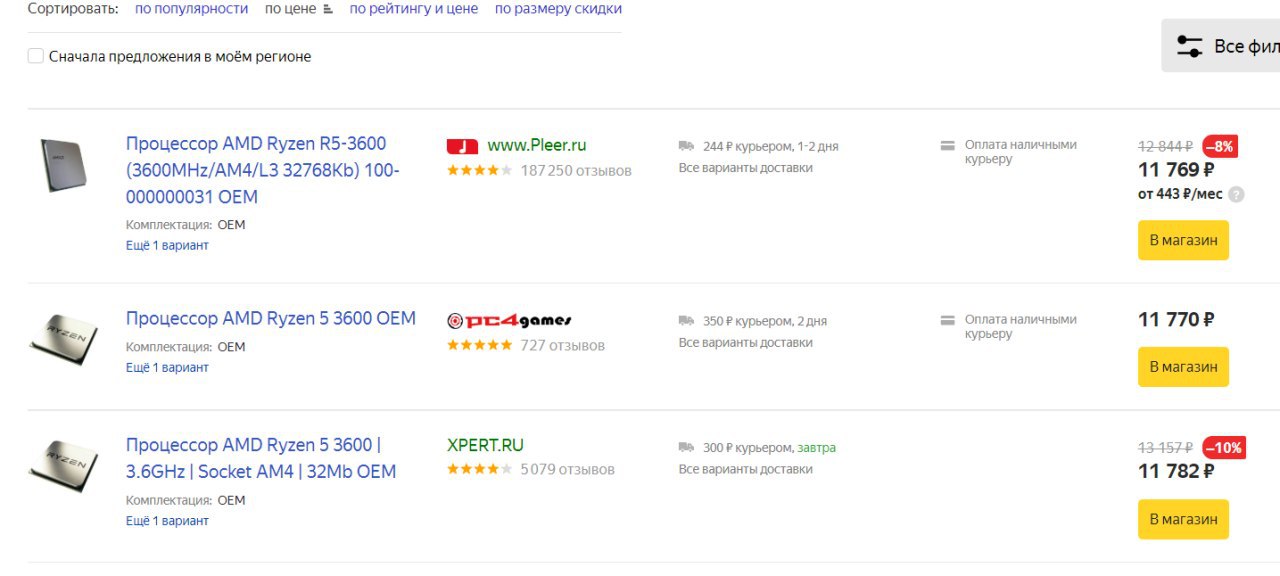Click pc4games Ryzen processor thumbnail
Screen dimensions: 1280x576
tap(64, 339)
